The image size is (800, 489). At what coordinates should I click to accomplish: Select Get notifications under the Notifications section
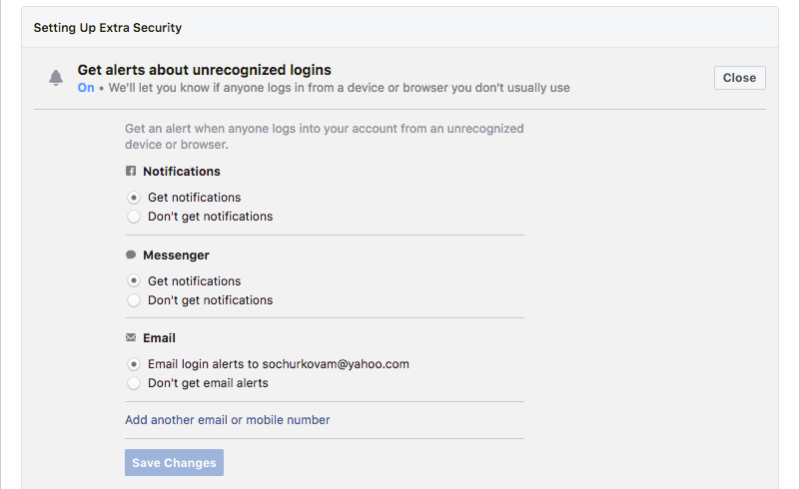click(x=134, y=198)
